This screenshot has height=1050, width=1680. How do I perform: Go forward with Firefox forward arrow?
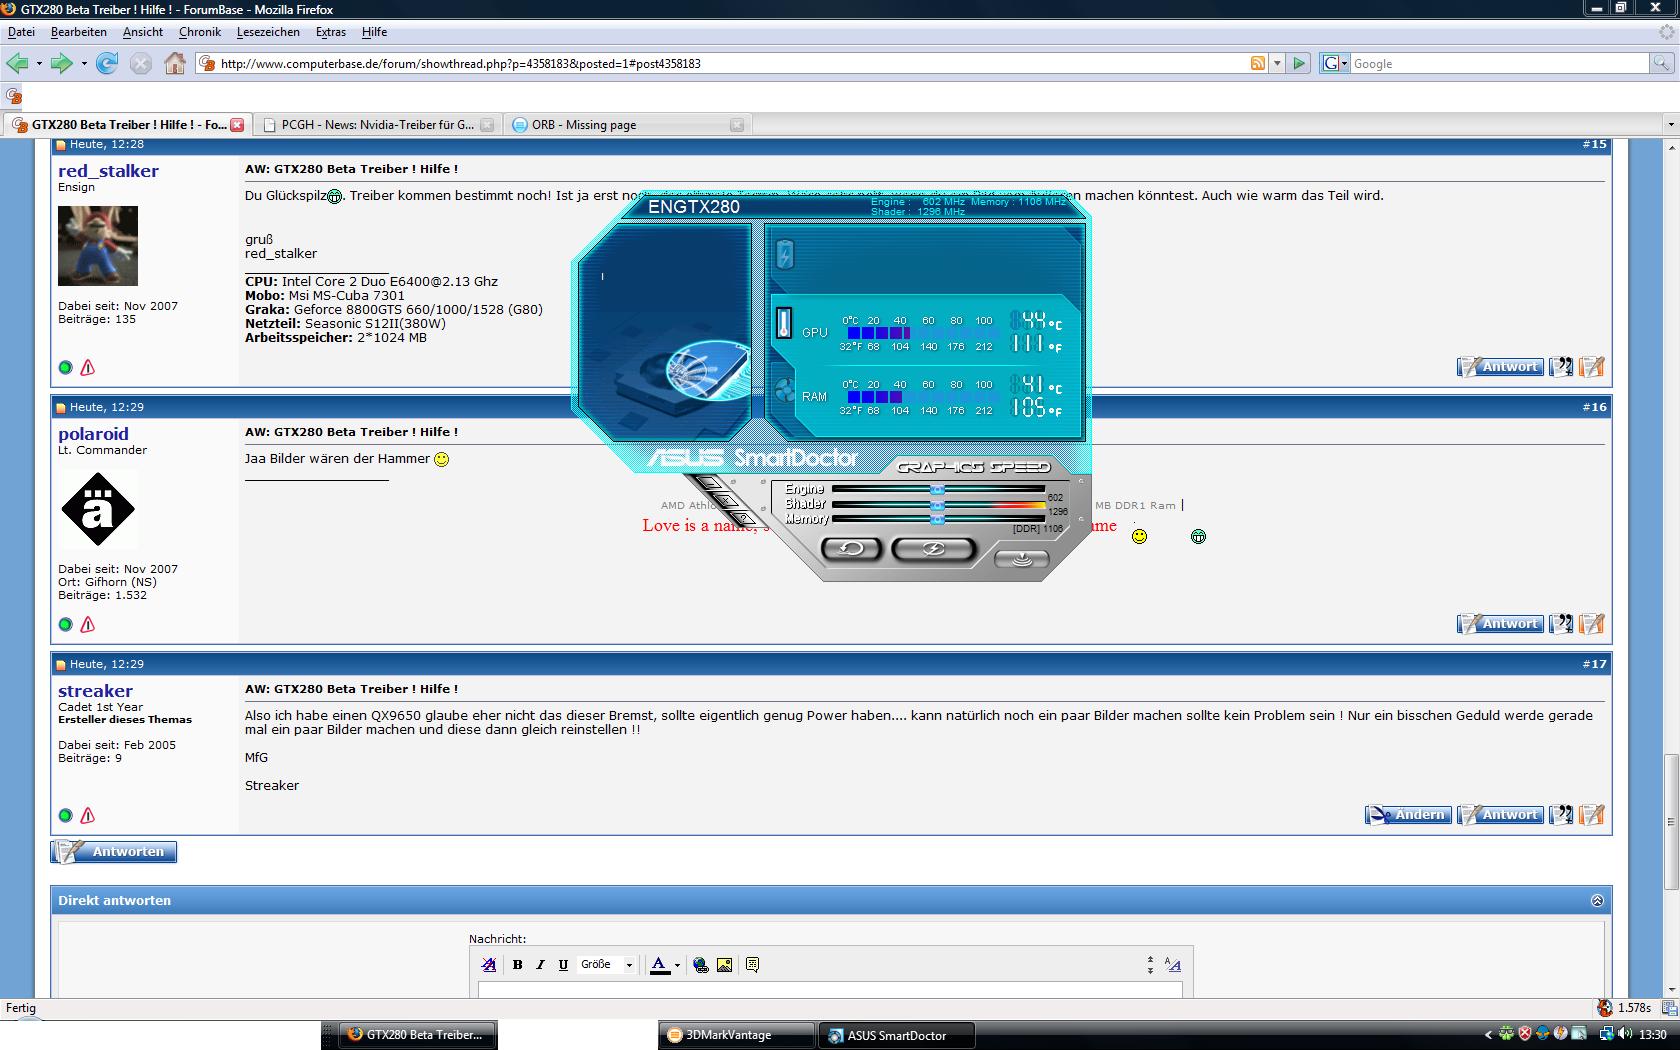coord(62,63)
